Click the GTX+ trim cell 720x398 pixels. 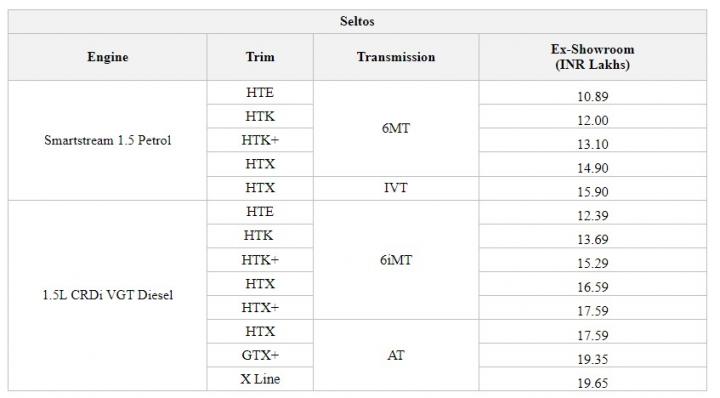260,355
